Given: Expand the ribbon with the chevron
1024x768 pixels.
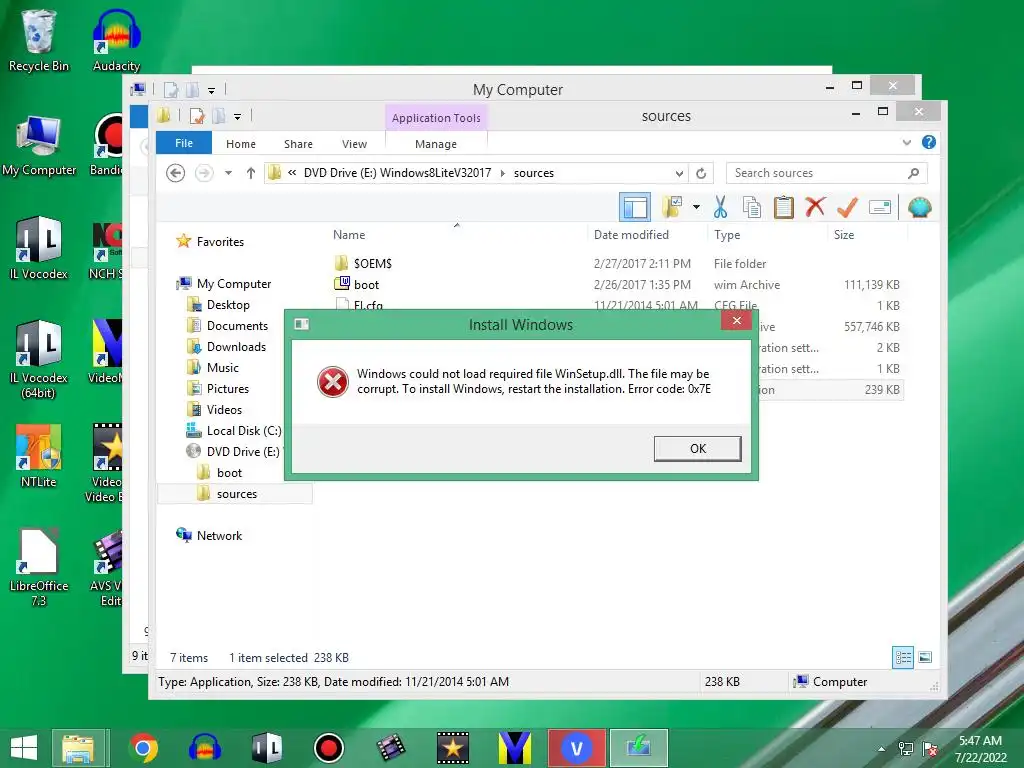Looking at the screenshot, I should point(906,142).
